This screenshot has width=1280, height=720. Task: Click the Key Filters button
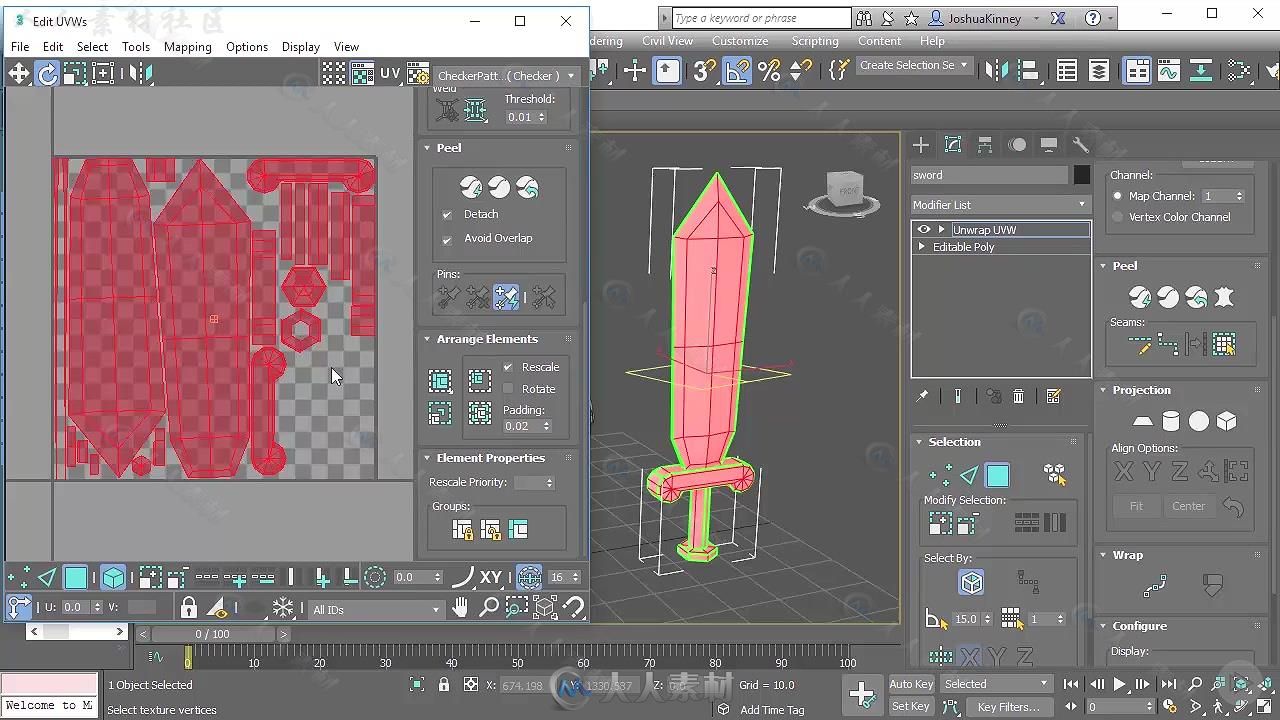point(1008,707)
